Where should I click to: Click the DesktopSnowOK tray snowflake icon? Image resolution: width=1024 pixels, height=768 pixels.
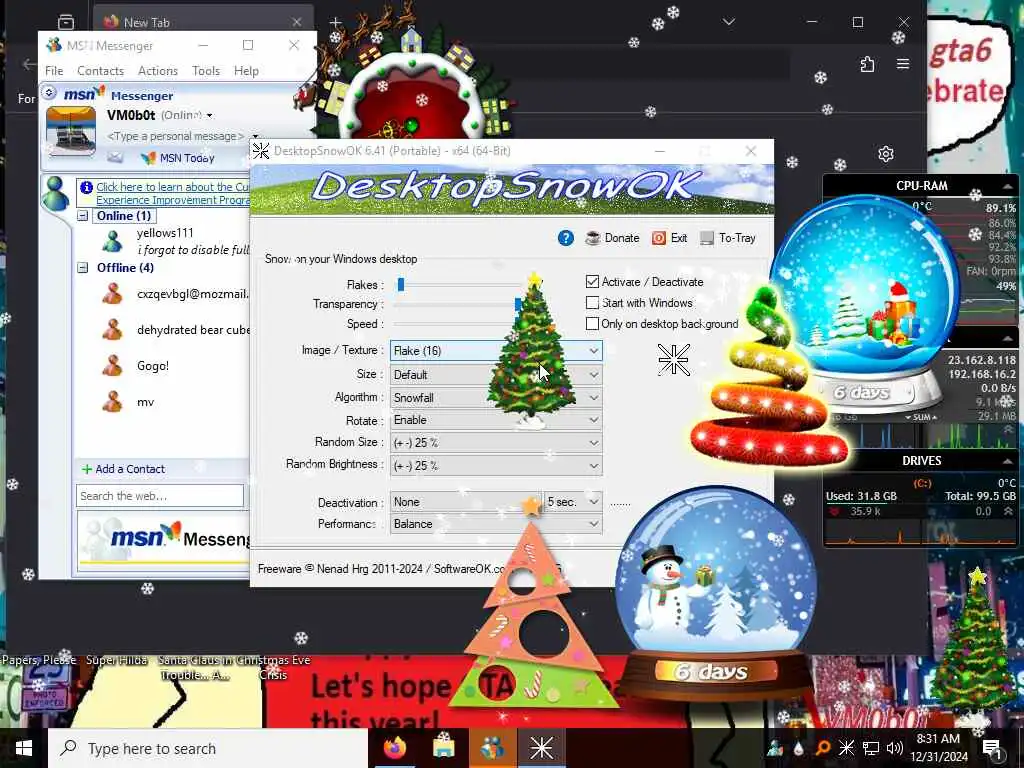(x=846, y=748)
